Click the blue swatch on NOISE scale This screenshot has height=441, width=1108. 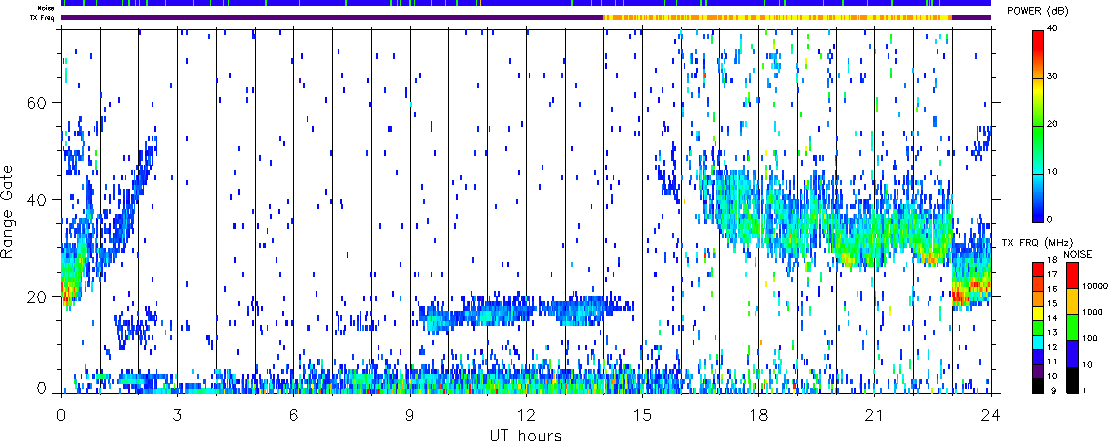[x=1072, y=353]
